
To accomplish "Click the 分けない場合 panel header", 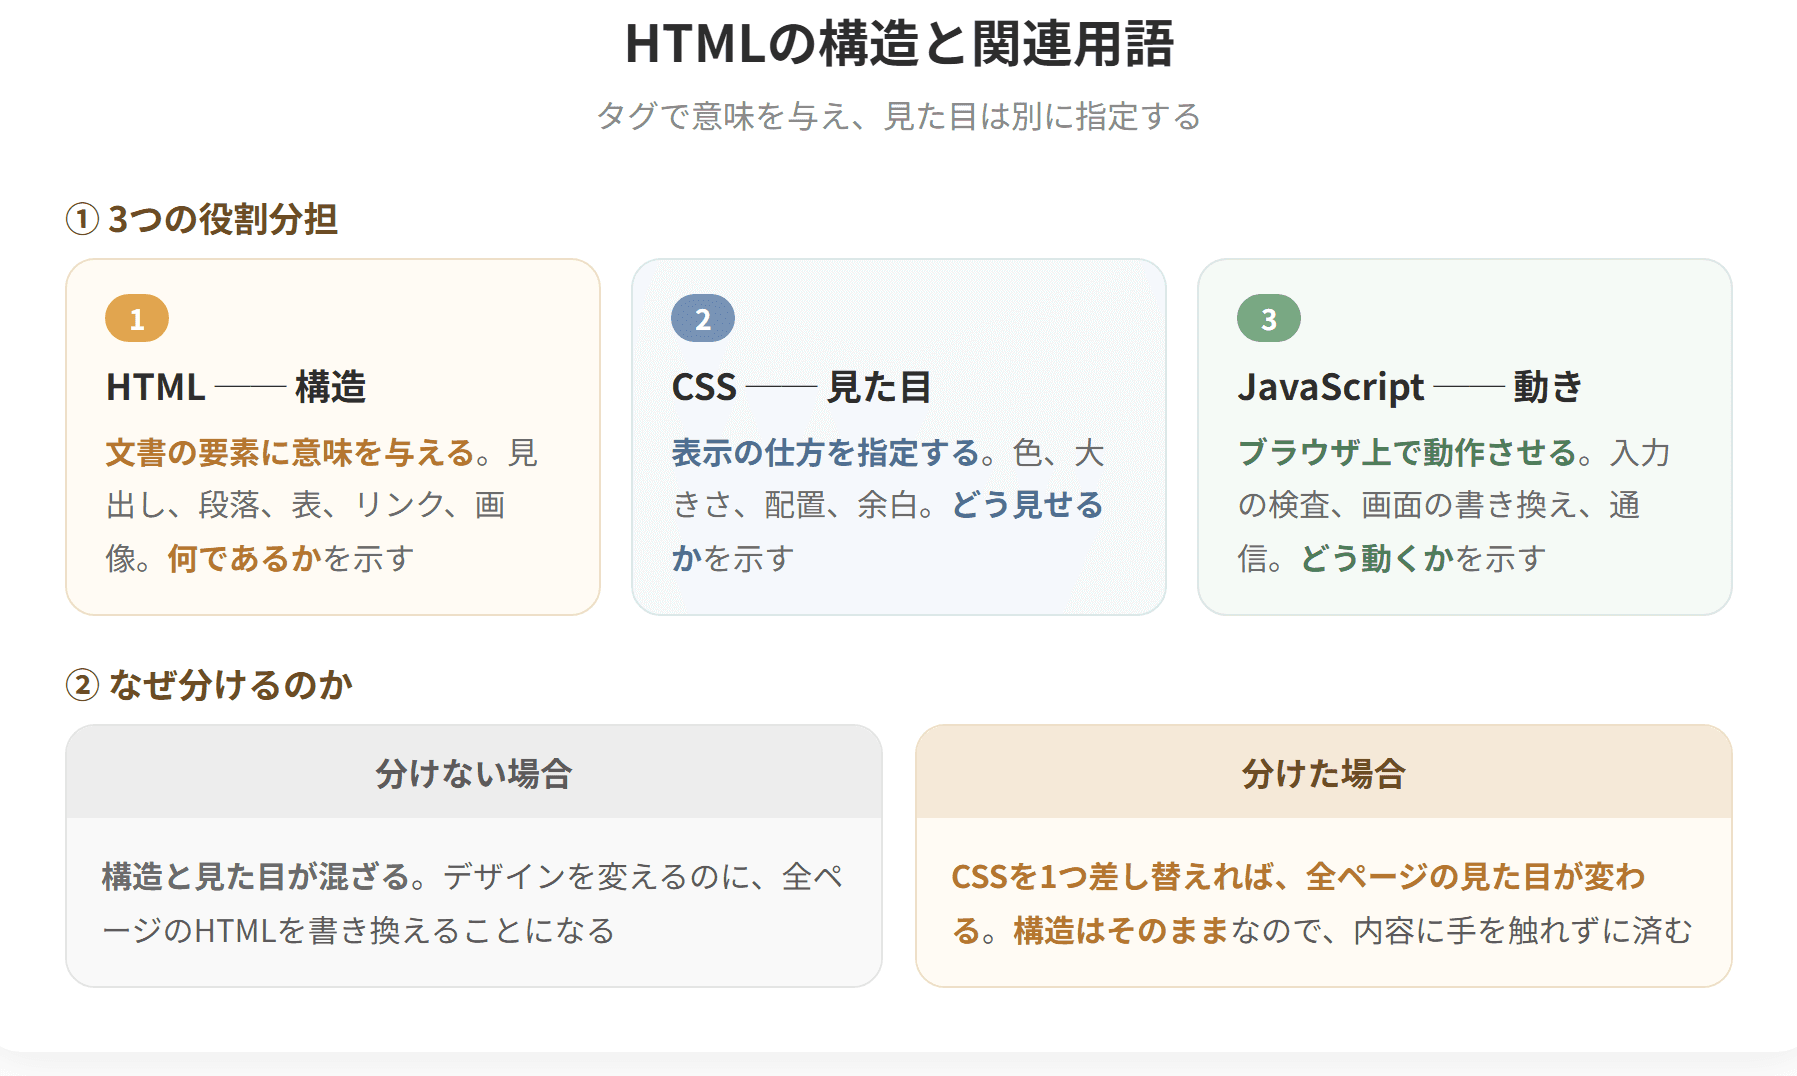I will tap(474, 773).
